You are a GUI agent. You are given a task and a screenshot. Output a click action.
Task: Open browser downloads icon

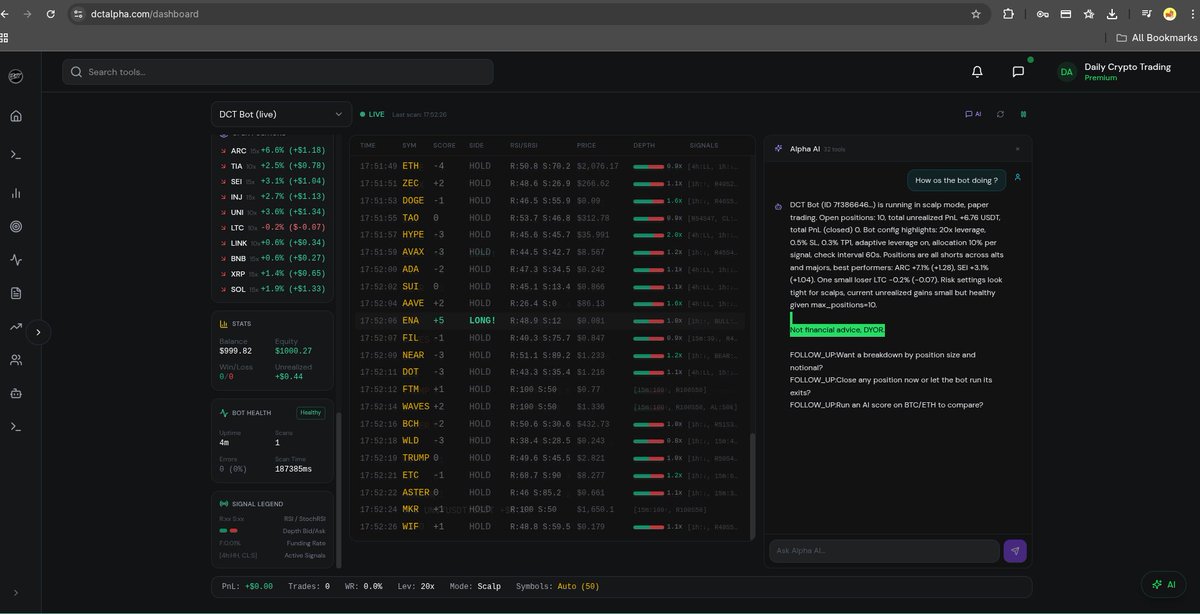[x=1113, y=14]
